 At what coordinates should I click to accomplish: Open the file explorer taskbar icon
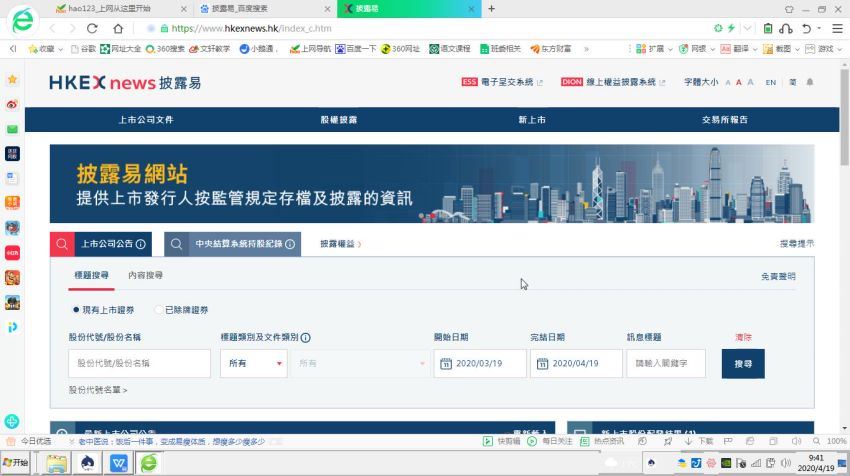[56, 463]
